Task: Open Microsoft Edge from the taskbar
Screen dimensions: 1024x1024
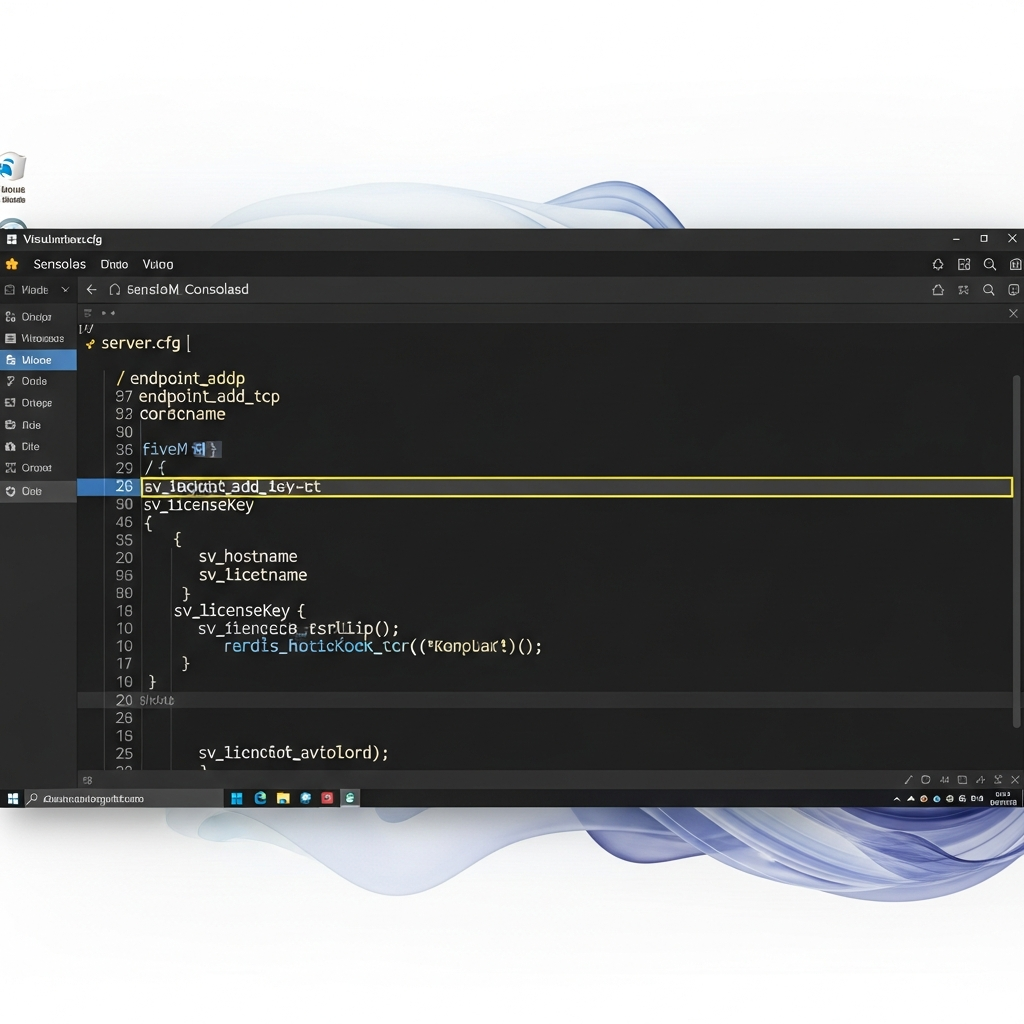Action: [x=260, y=798]
